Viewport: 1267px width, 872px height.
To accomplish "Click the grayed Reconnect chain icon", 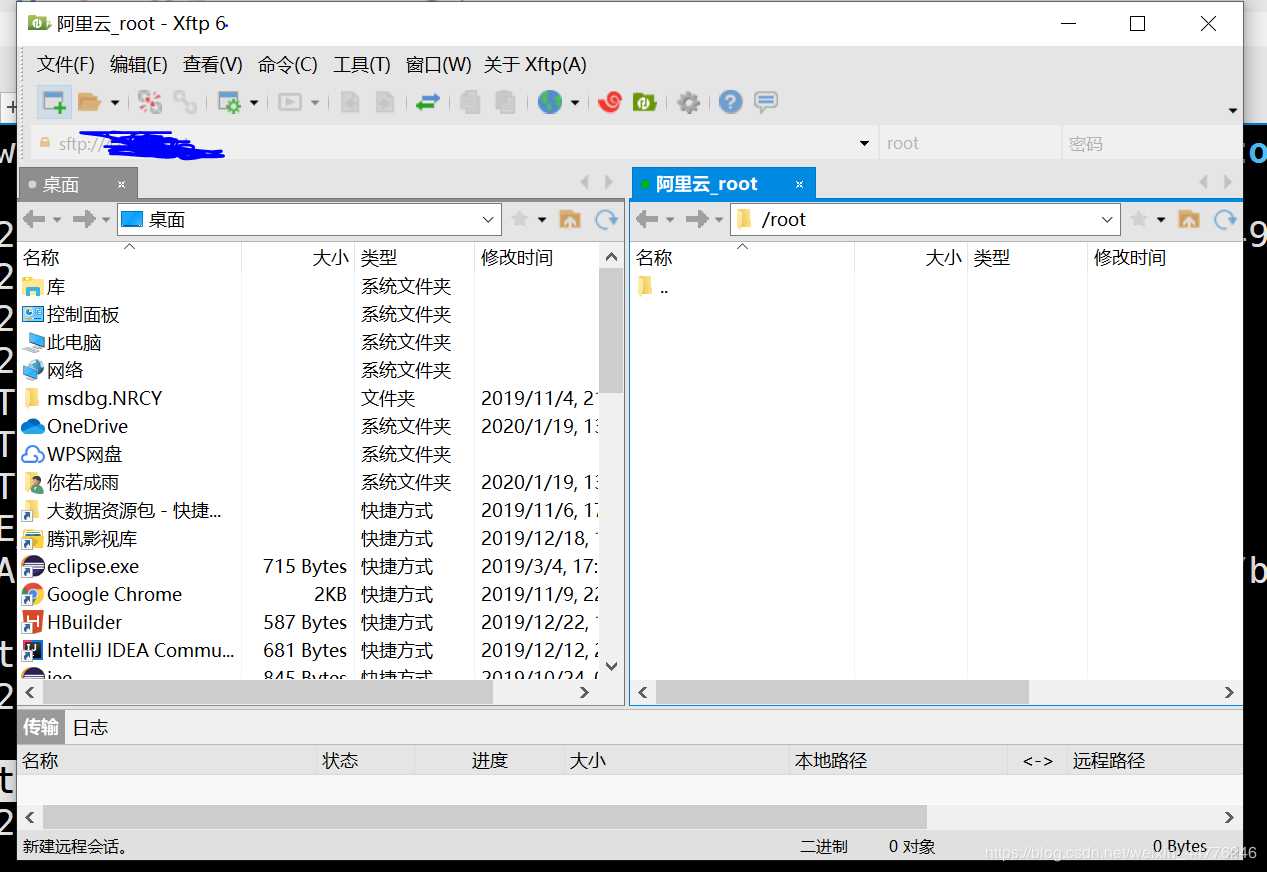I will click(185, 101).
